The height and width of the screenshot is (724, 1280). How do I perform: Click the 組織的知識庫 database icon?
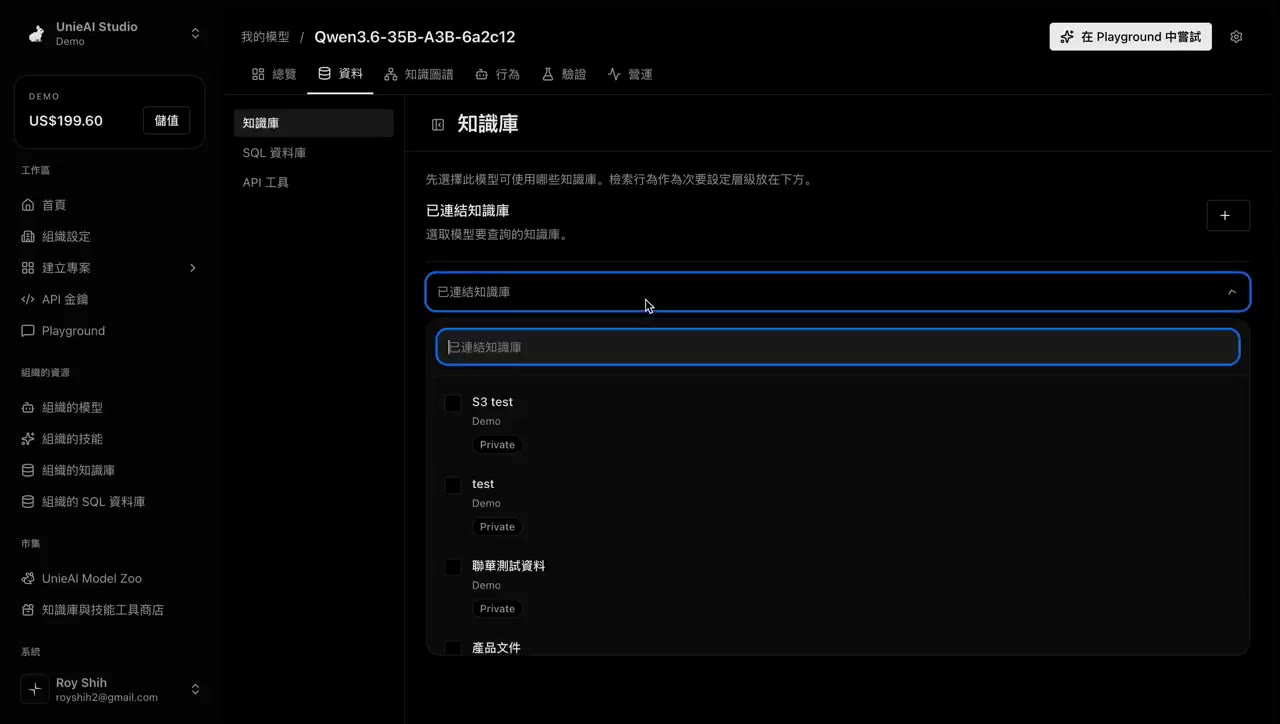28,470
